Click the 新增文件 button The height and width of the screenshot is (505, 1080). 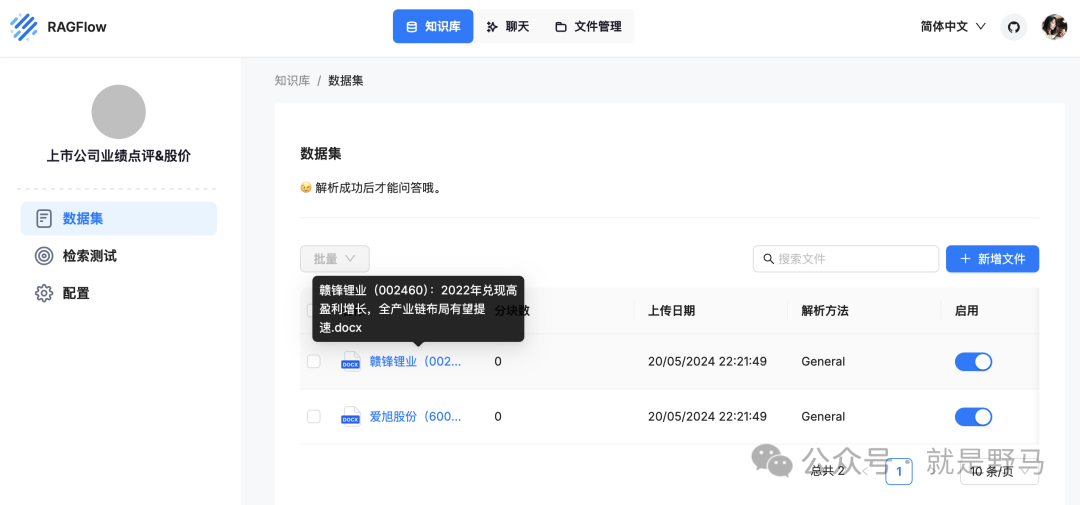click(992, 259)
